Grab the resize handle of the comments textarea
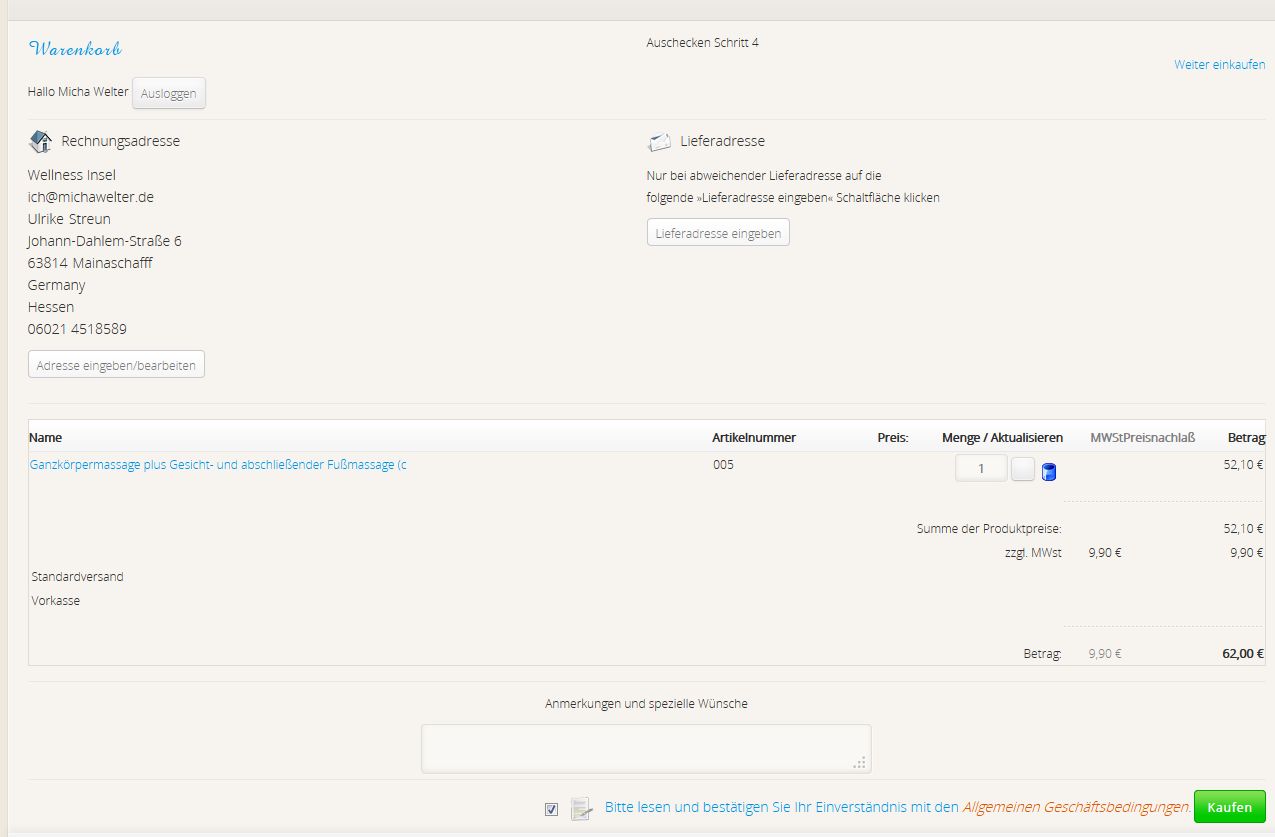 coord(859,763)
